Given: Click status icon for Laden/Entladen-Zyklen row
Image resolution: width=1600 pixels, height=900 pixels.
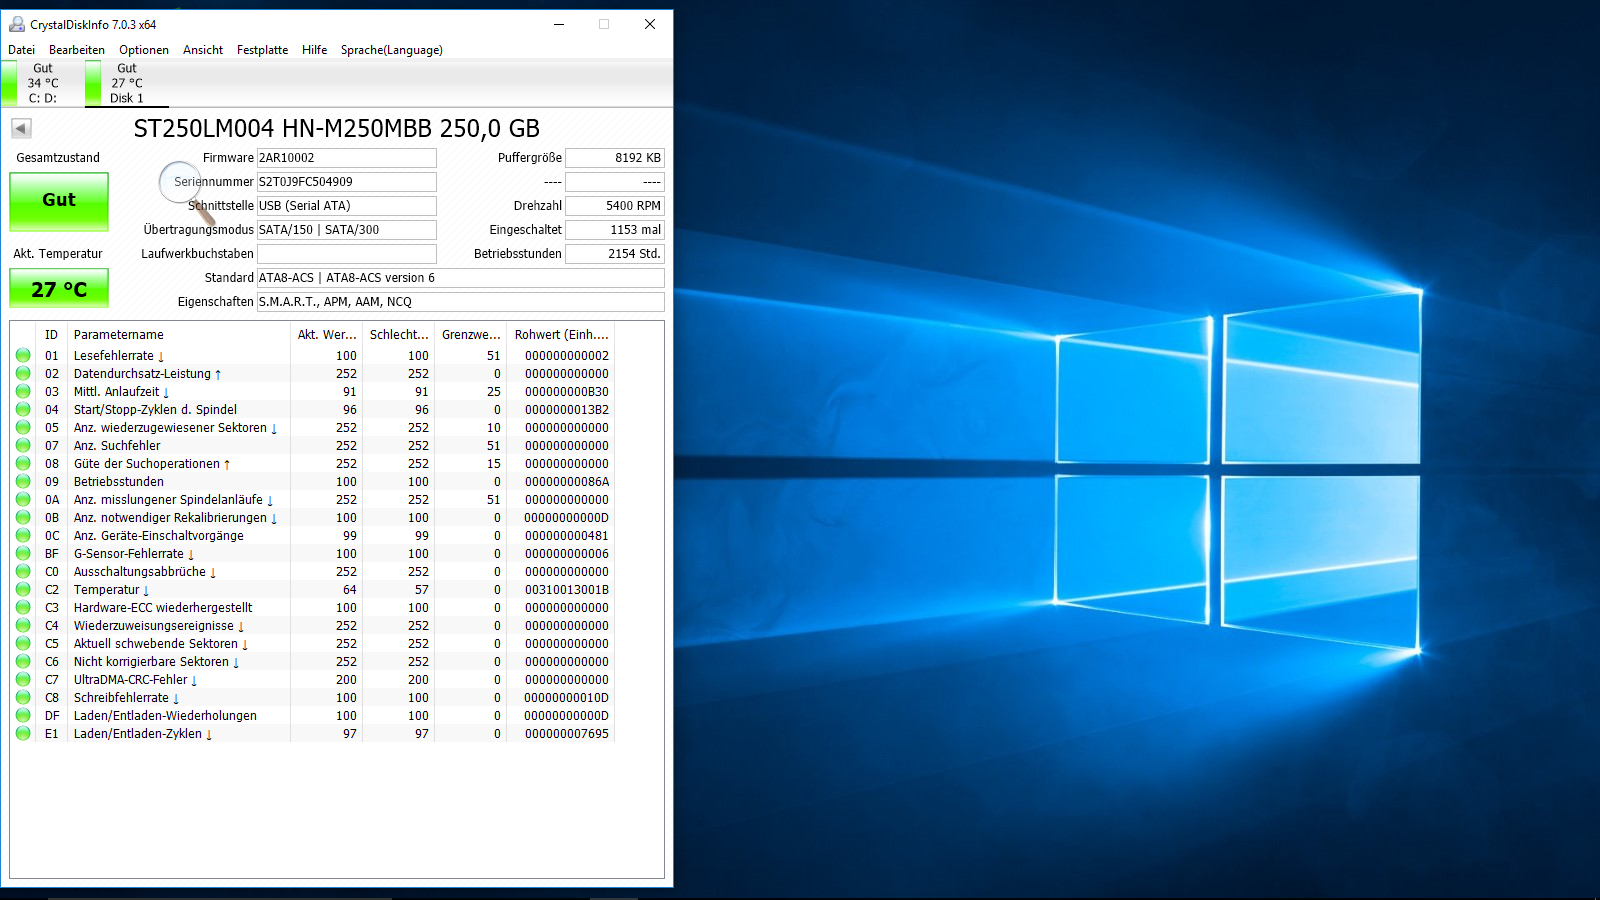Looking at the screenshot, I should tap(23, 733).
